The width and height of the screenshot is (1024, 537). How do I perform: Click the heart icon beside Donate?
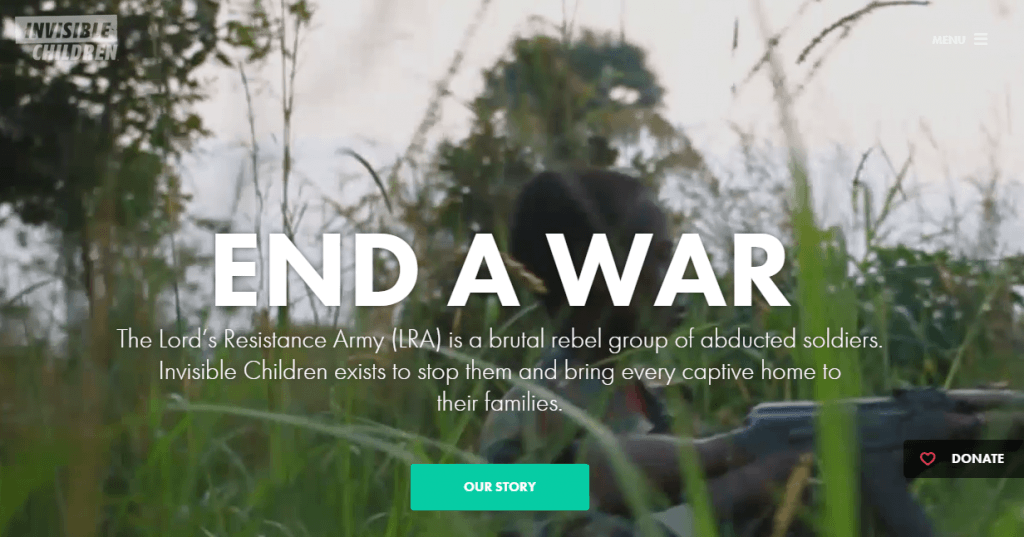coord(927,459)
